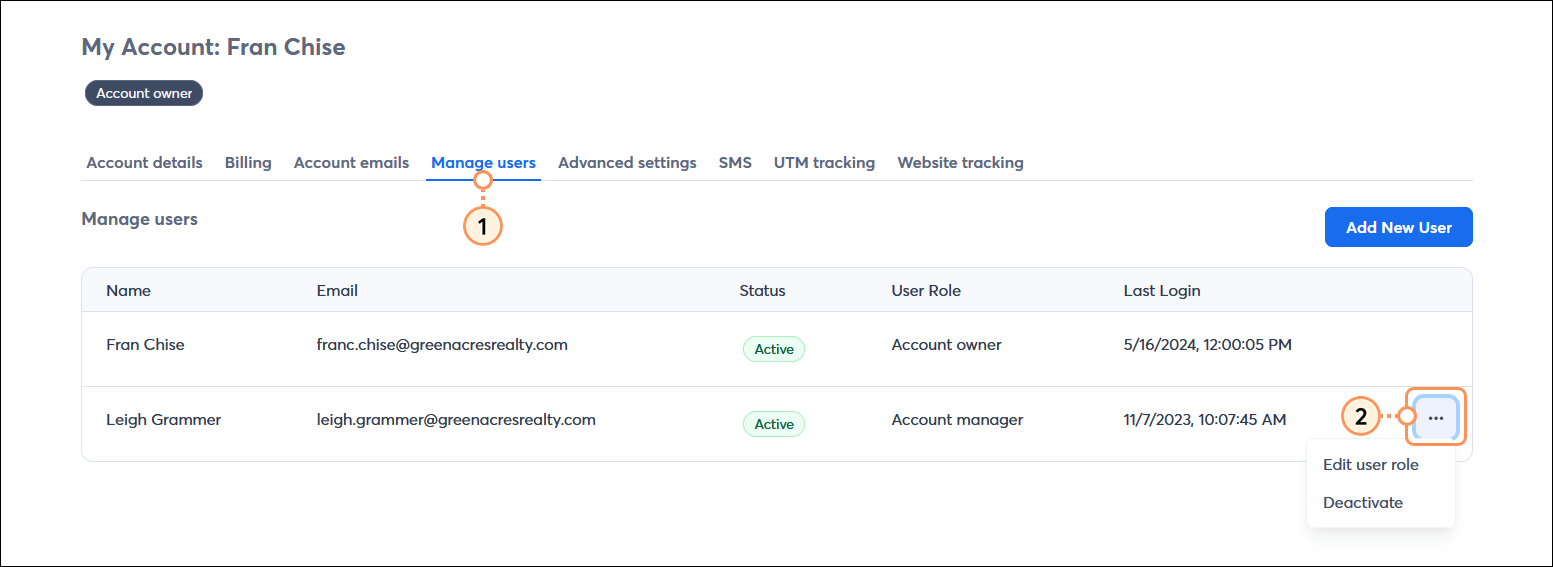Click the Account owner badge
Viewport: 1553px width, 567px height.
144,93
